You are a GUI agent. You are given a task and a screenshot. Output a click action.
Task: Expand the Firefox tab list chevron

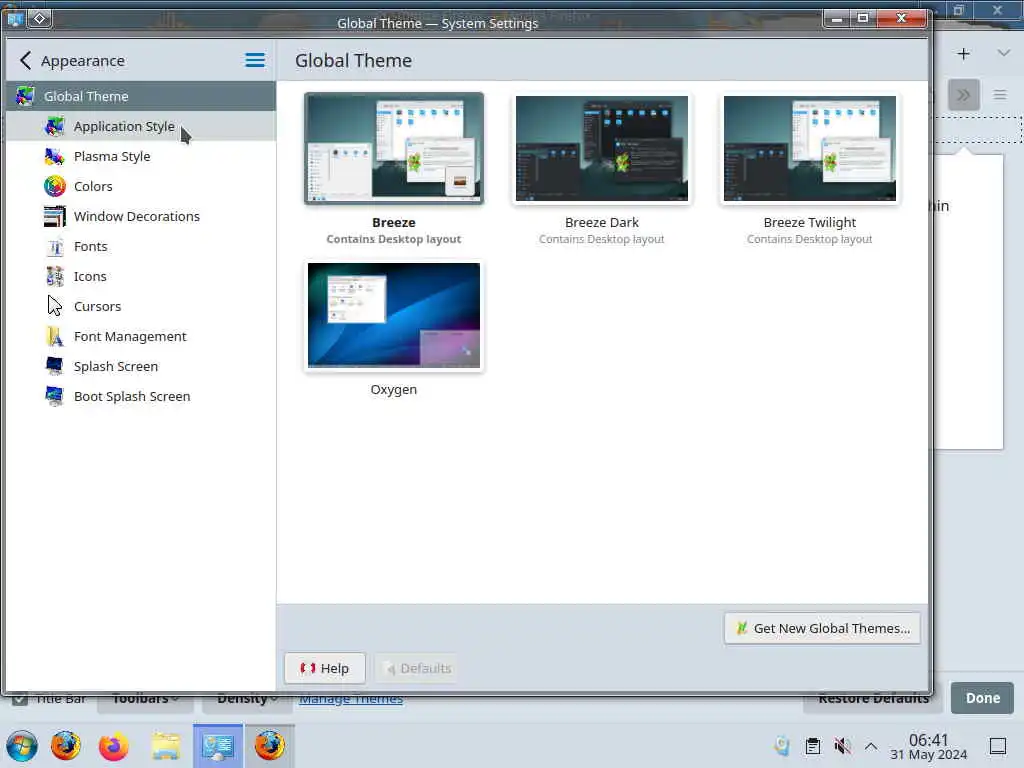point(1004,53)
